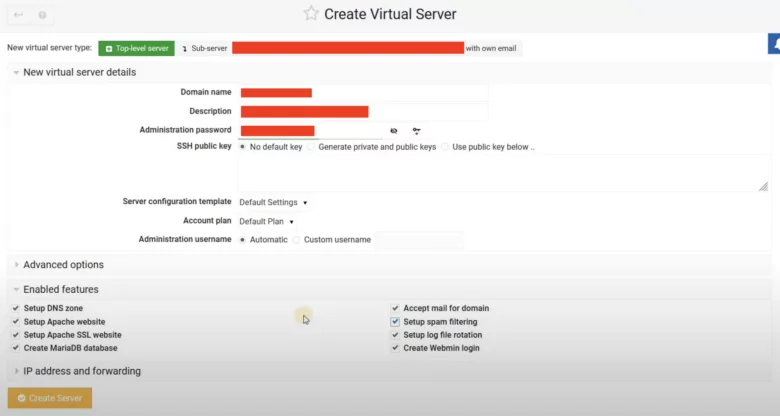Expand IP address and forwarding section

tap(81, 371)
